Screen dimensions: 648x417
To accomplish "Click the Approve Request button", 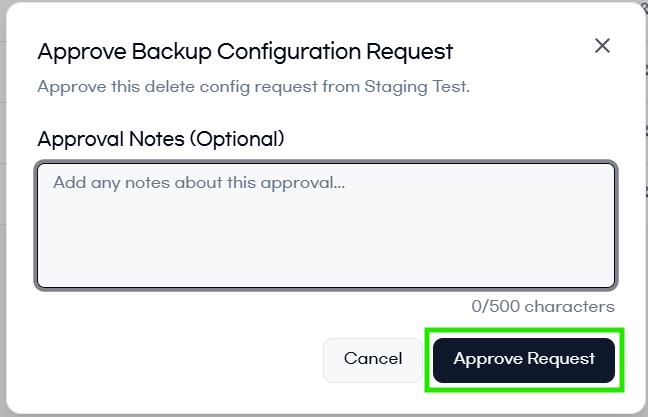I will 524,359.
